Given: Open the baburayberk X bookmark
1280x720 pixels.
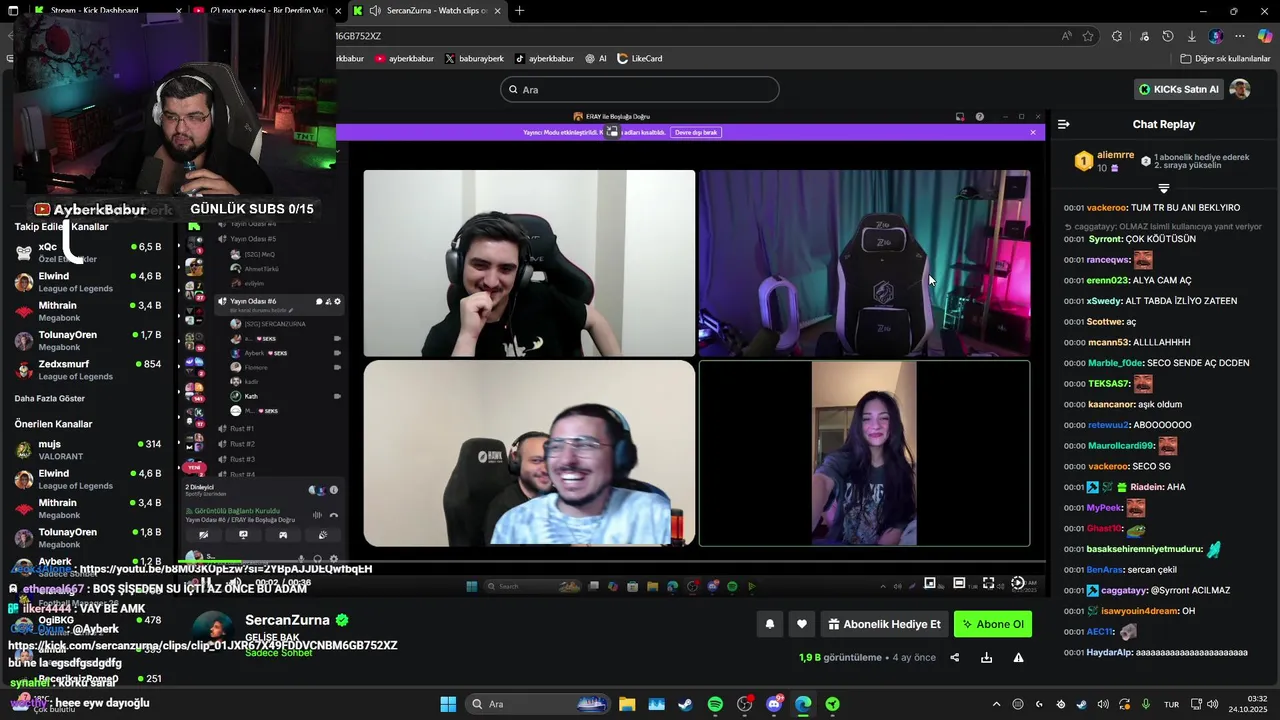Looking at the screenshot, I should [x=474, y=59].
